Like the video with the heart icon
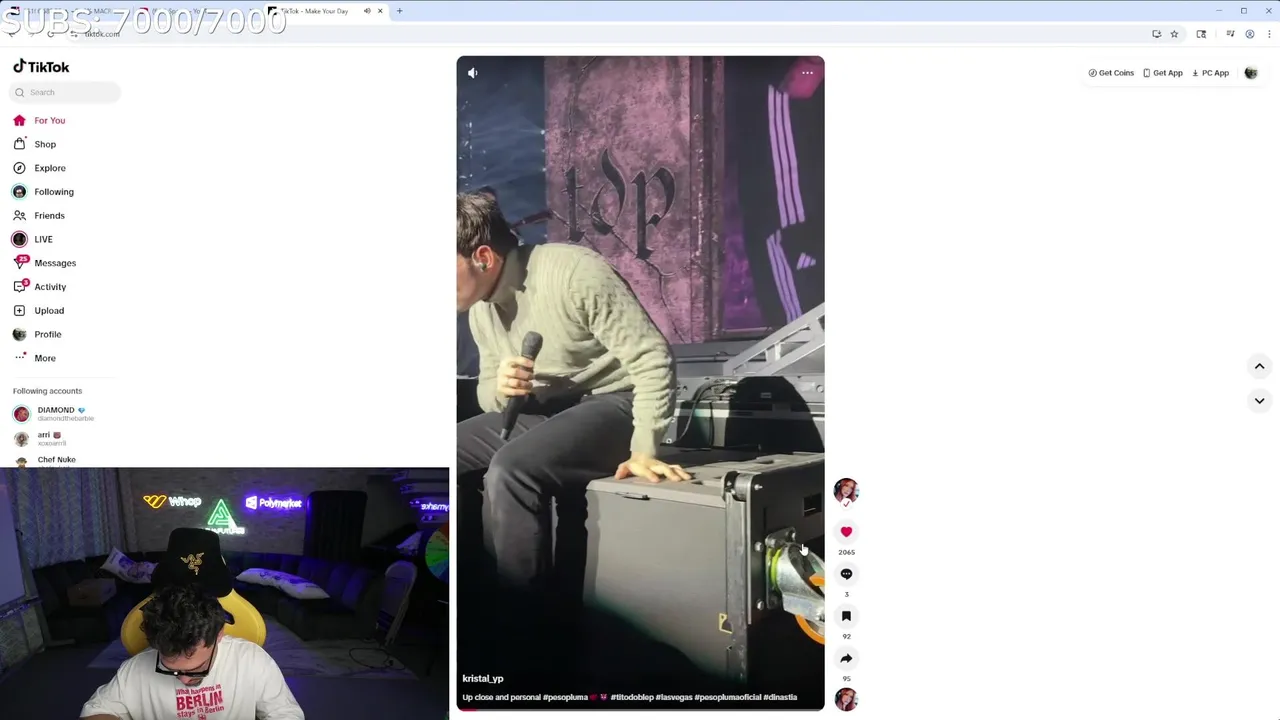This screenshot has width=1280, height=720. 846,532
